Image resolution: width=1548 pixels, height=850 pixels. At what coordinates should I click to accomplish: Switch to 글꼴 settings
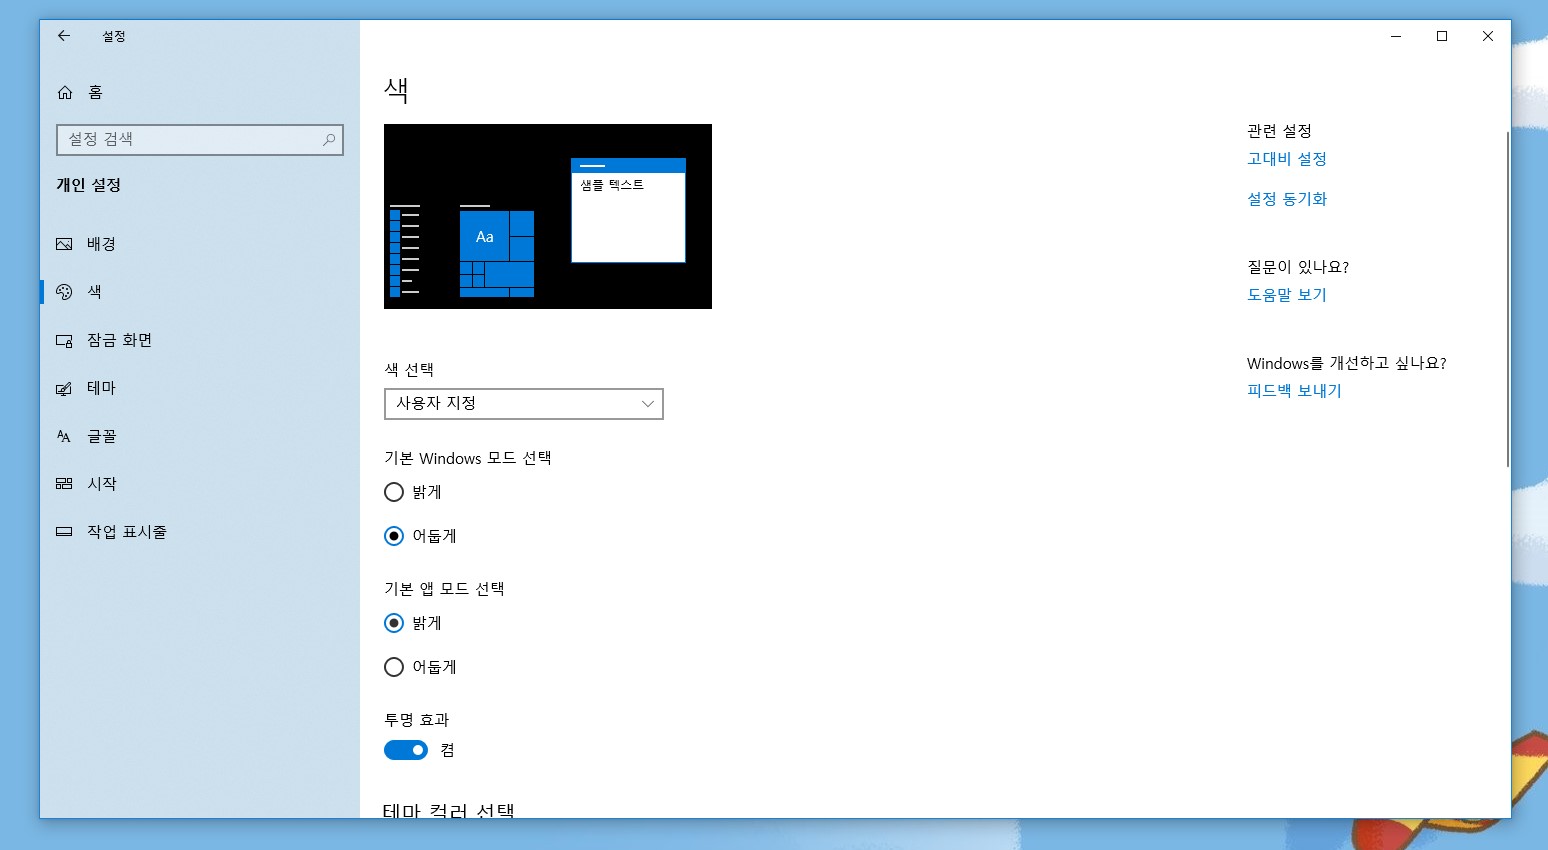pos(200,436)
